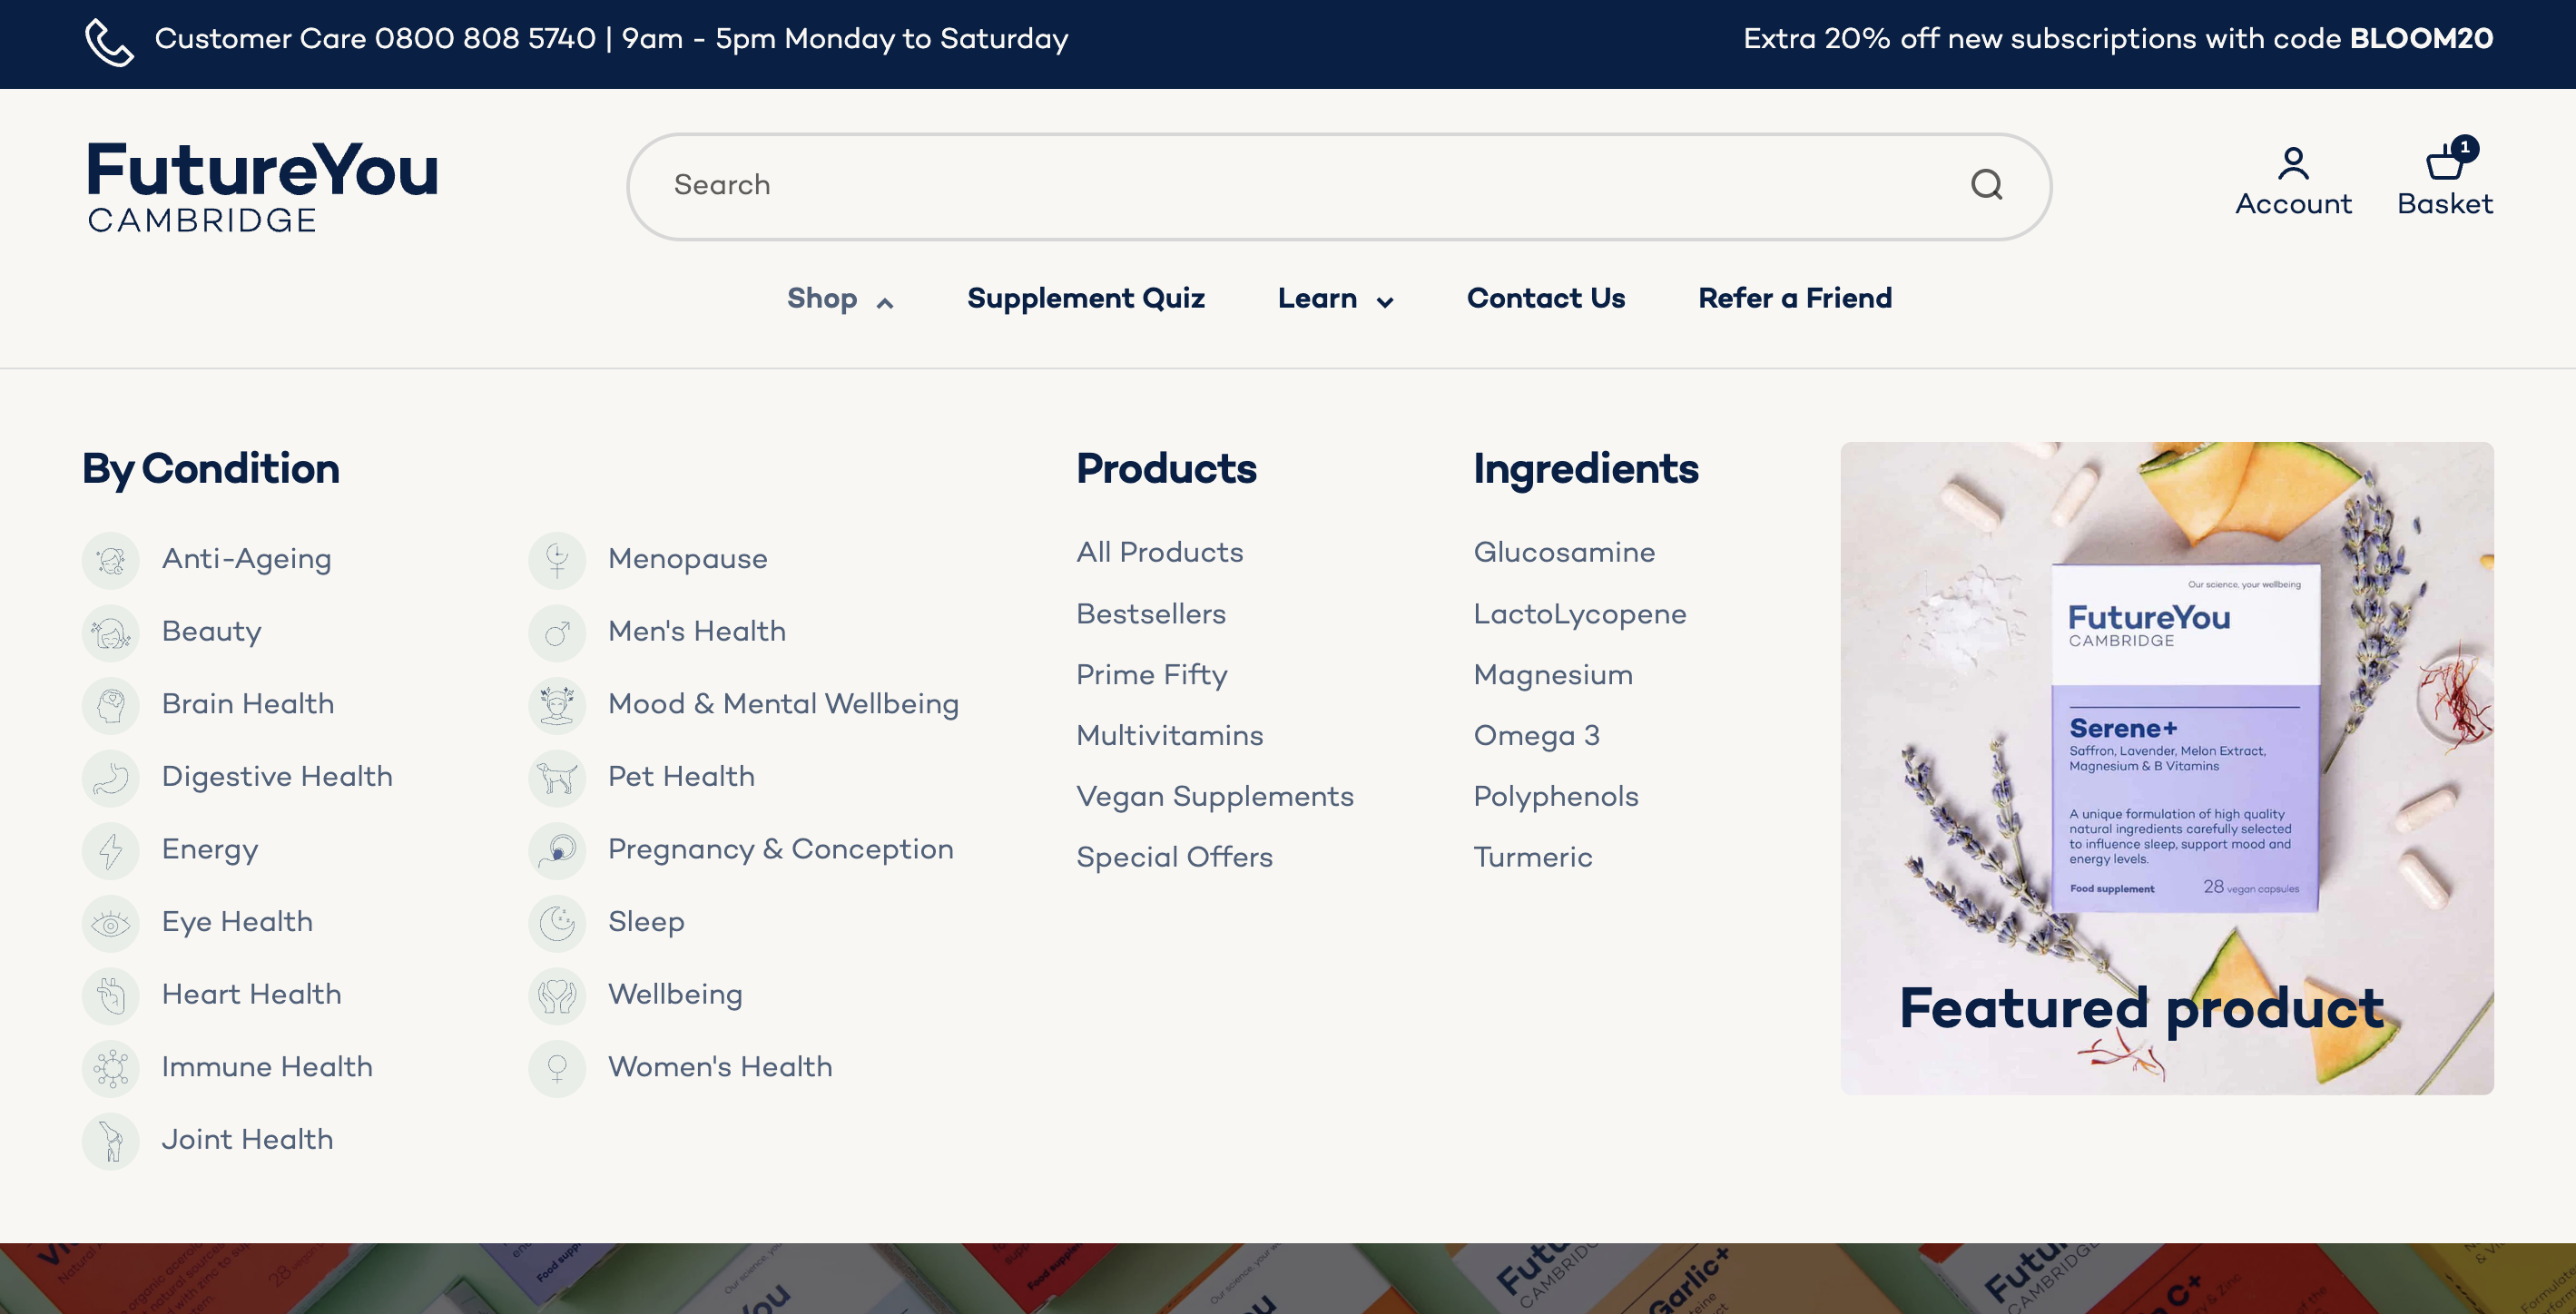Open the Menopause link
Image resolution: width=2576 pixels, height=1314 pixels.
click(x=688, y=559)
